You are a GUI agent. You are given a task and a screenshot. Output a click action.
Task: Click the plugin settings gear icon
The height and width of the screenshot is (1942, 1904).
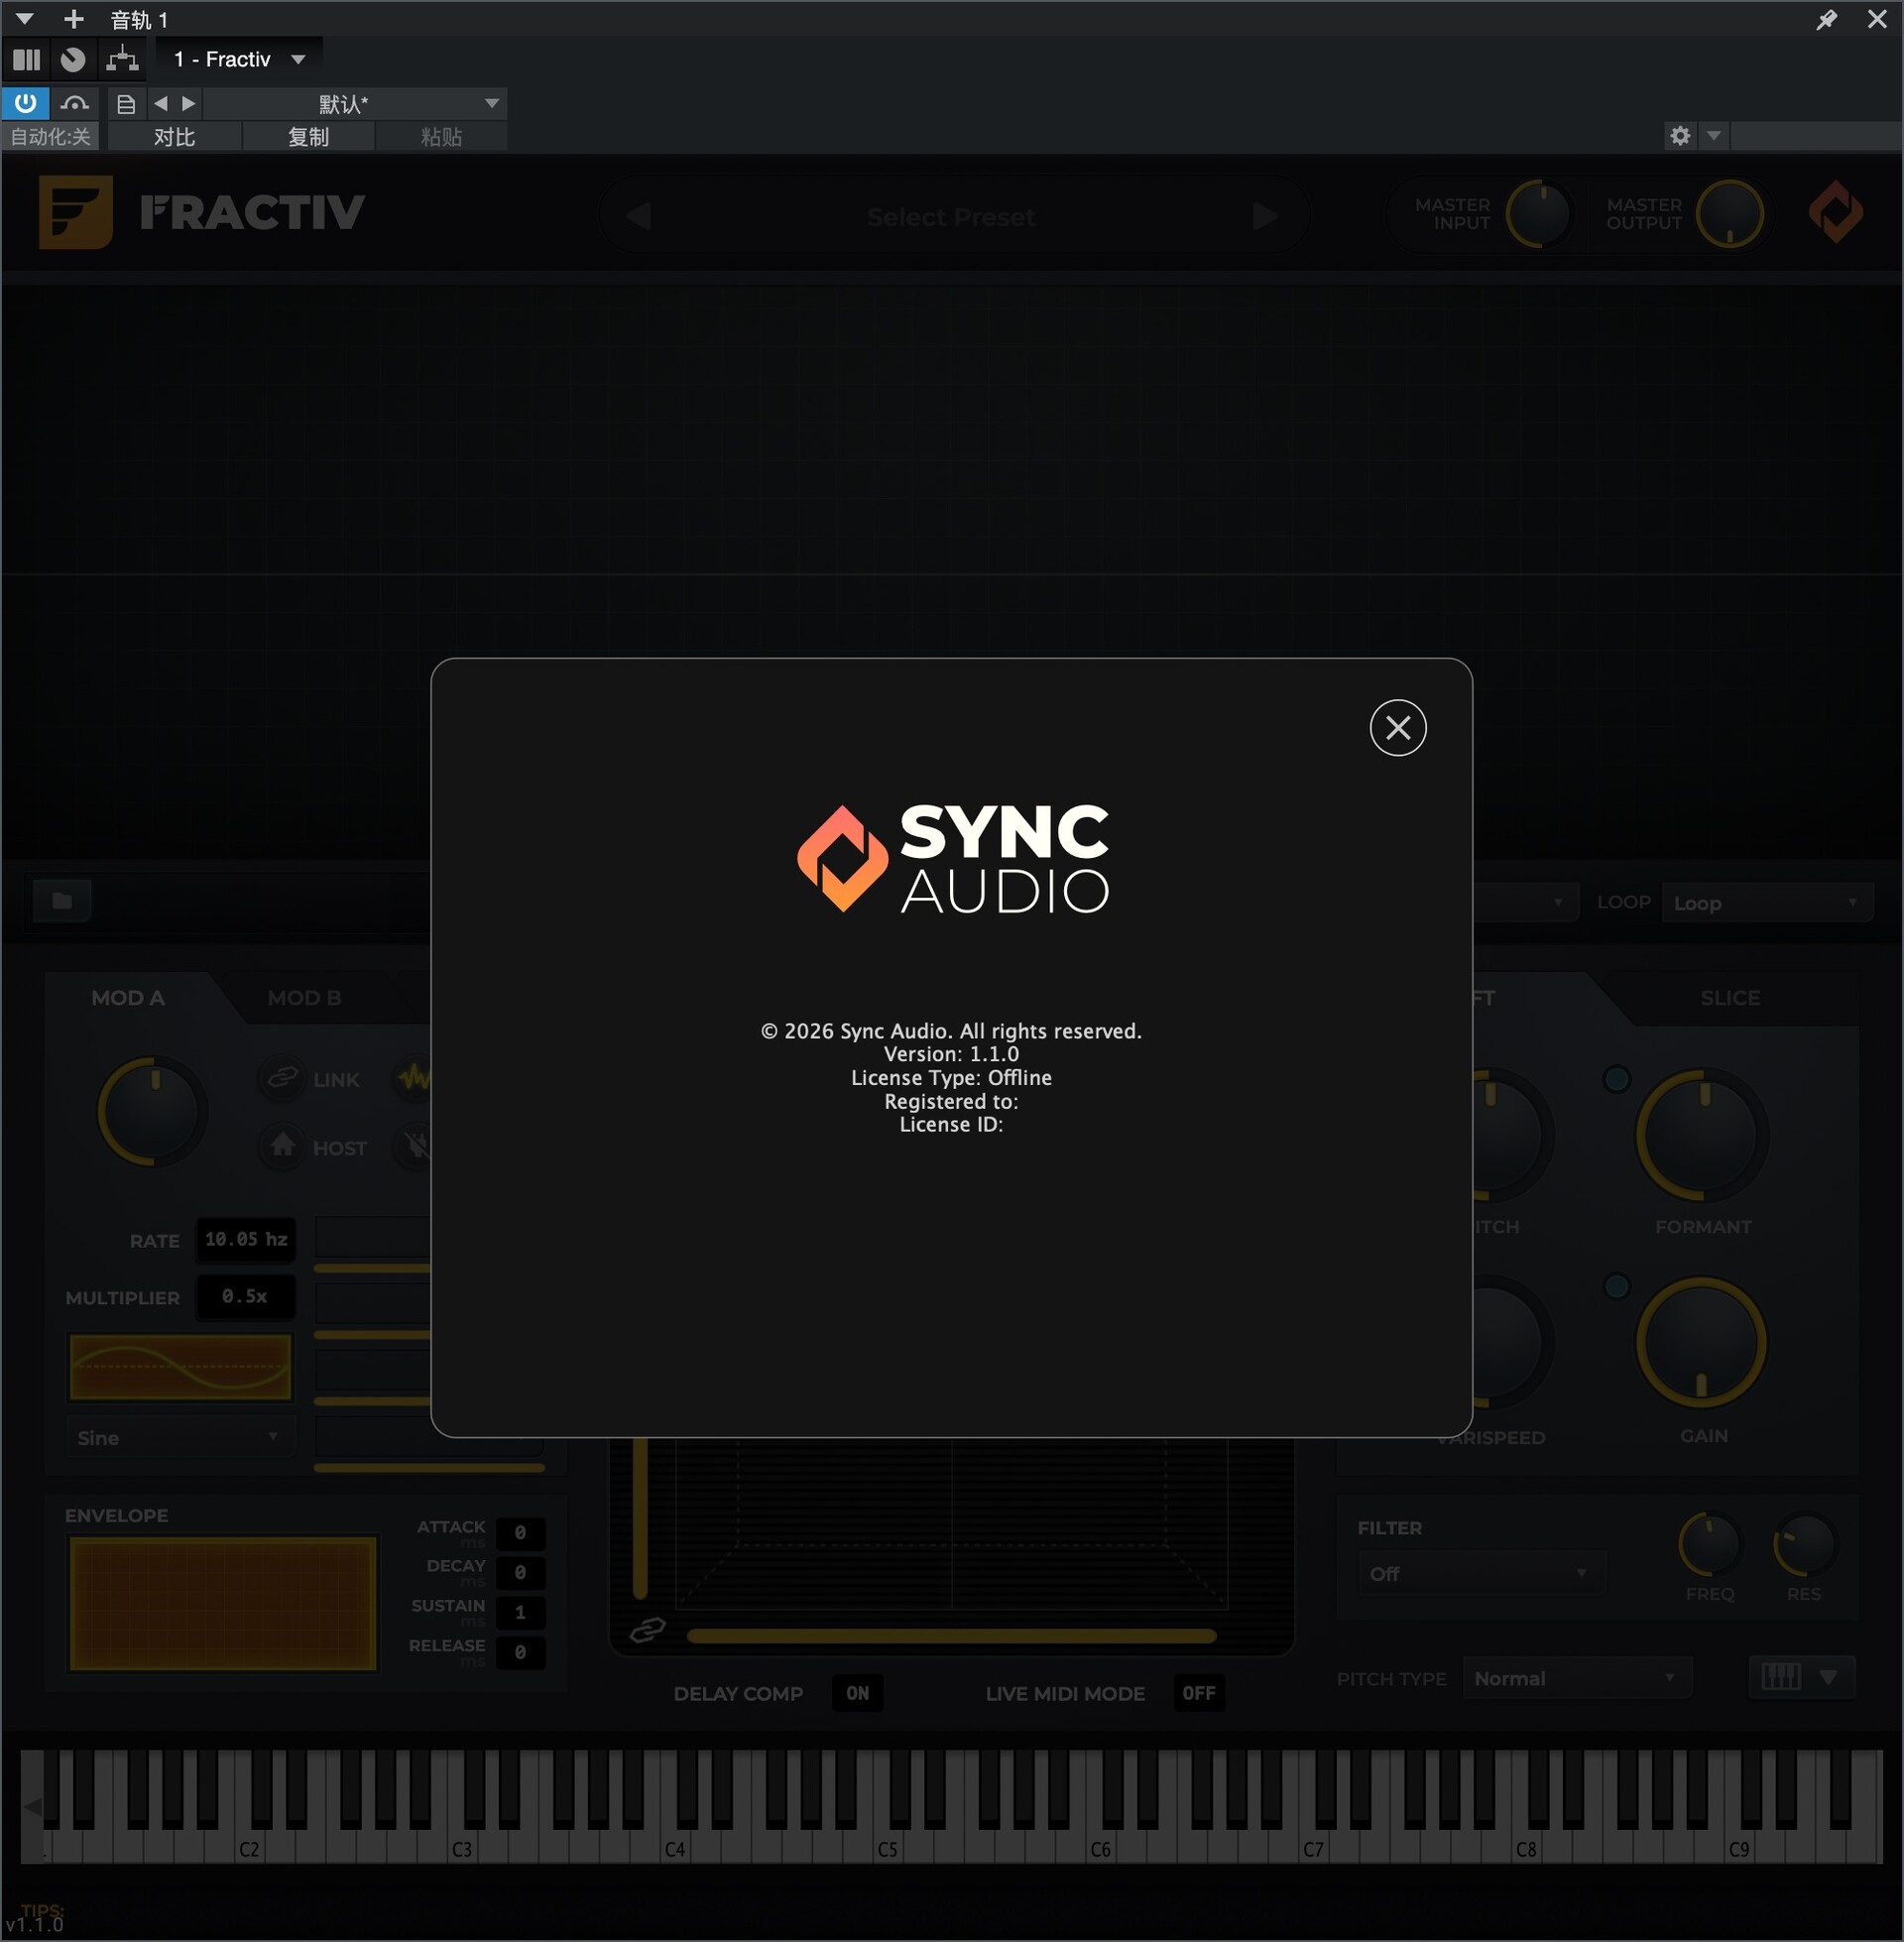click(1680, 136)
